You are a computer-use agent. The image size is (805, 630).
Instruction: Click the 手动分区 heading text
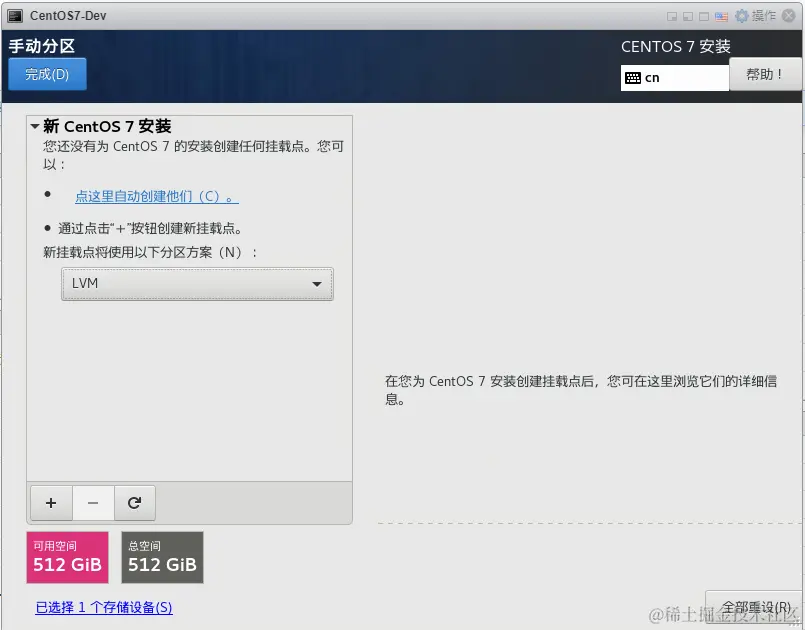[x=42, y=46]
